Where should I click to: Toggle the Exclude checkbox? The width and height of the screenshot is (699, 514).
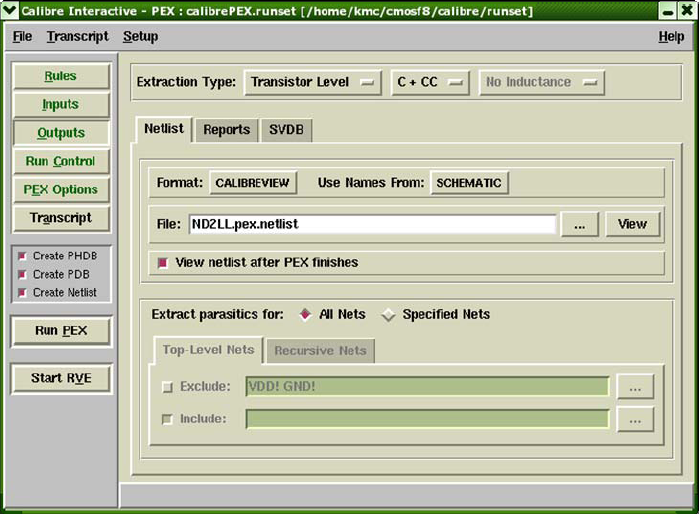pos(167,387)
